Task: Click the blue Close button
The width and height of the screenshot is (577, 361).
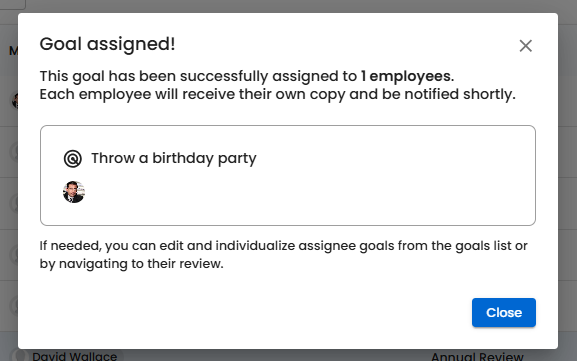Action: 504,312
